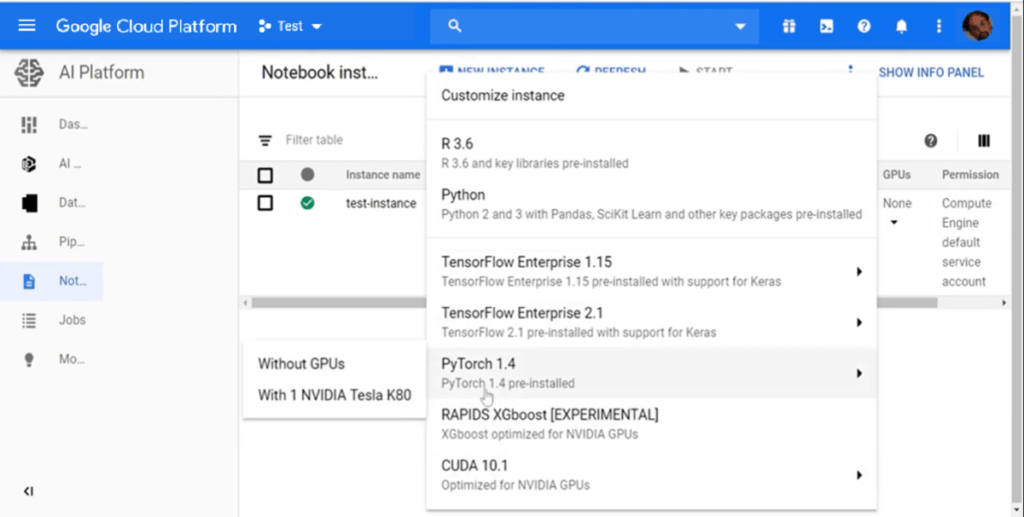This screenshot has width=1024, height=517.
Task: Open Models lightbulb sidebar icon
Action: click(29, 360)
